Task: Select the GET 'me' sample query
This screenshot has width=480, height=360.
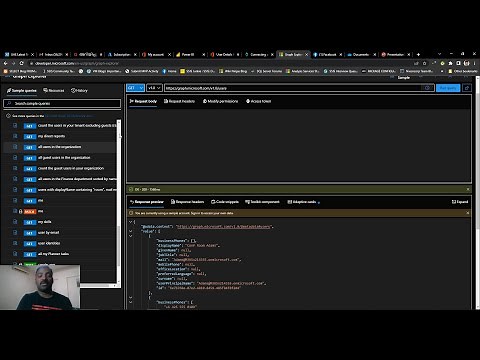Action: pos(40,200)
